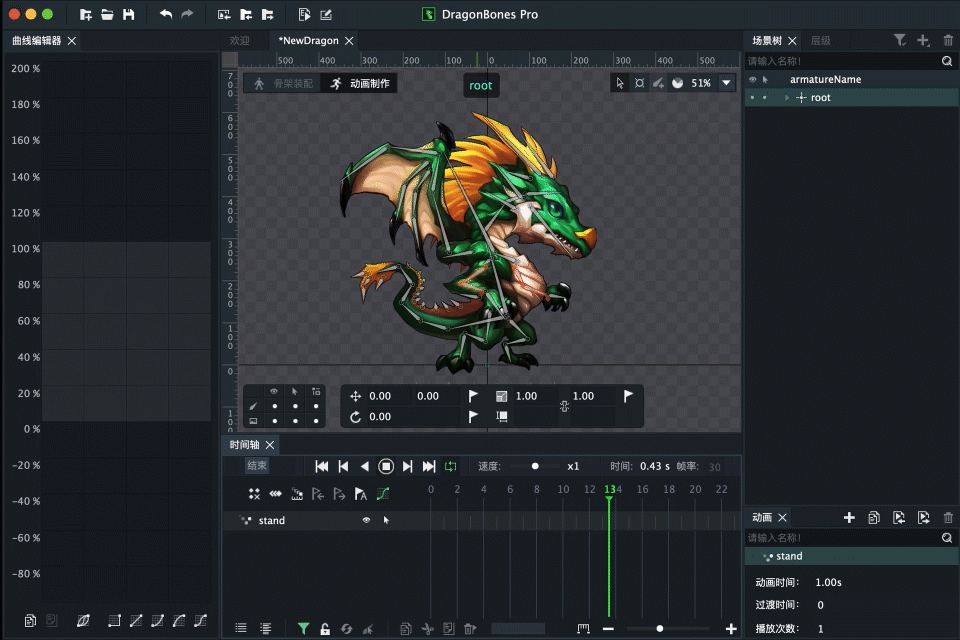Zoom in the timeline with plus button
The image size is (960, 640).
[x=731, y=629]
